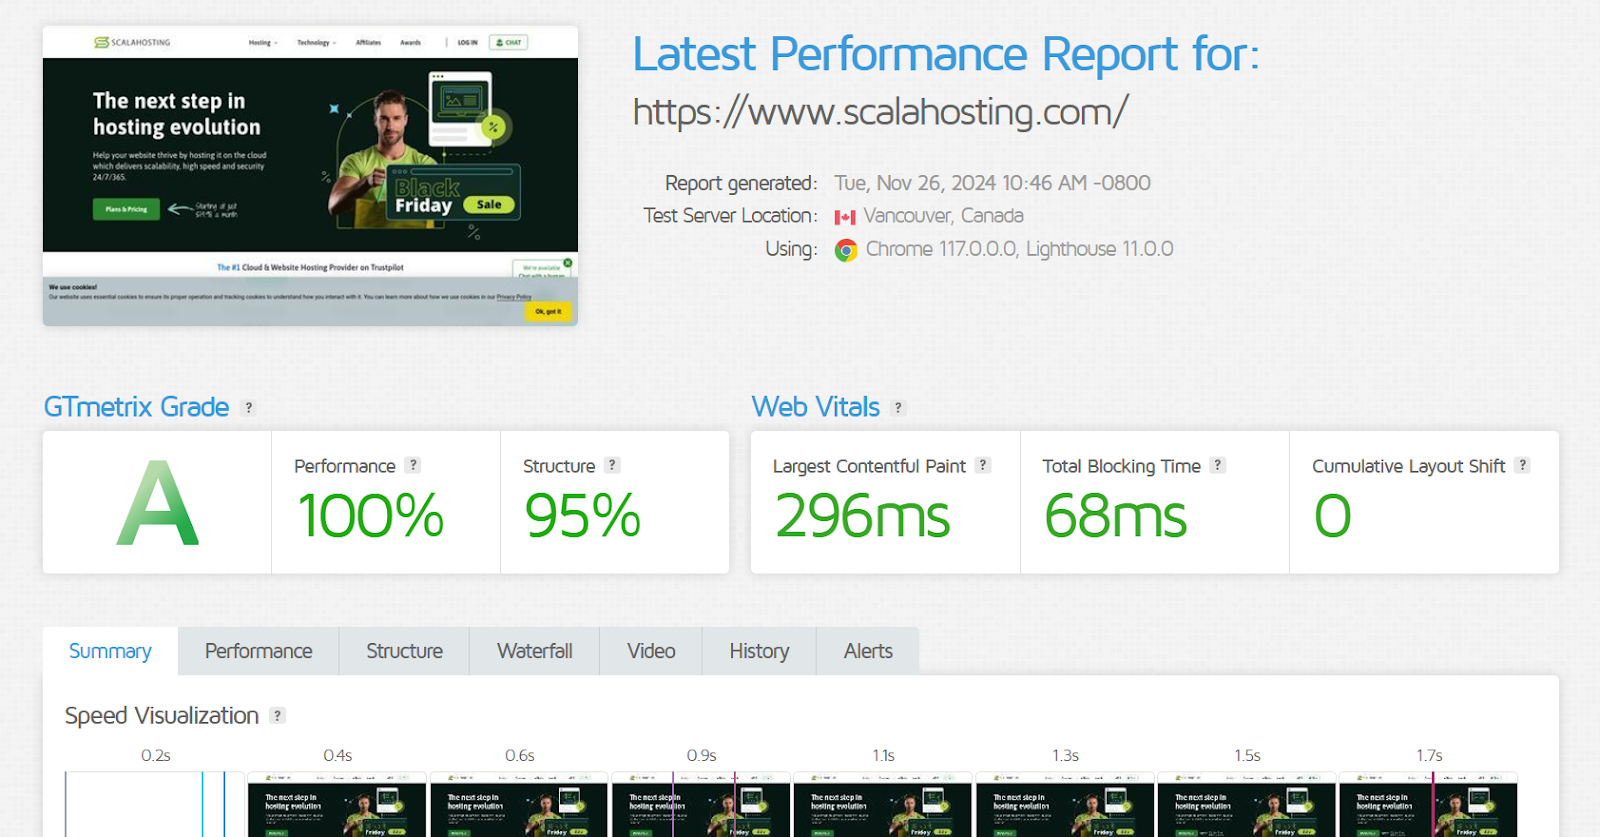Image resolution: width=1600 pixels, height=837 pixels.
Task: Click the scalahosting.com URL link
Action: pos(881,112)
